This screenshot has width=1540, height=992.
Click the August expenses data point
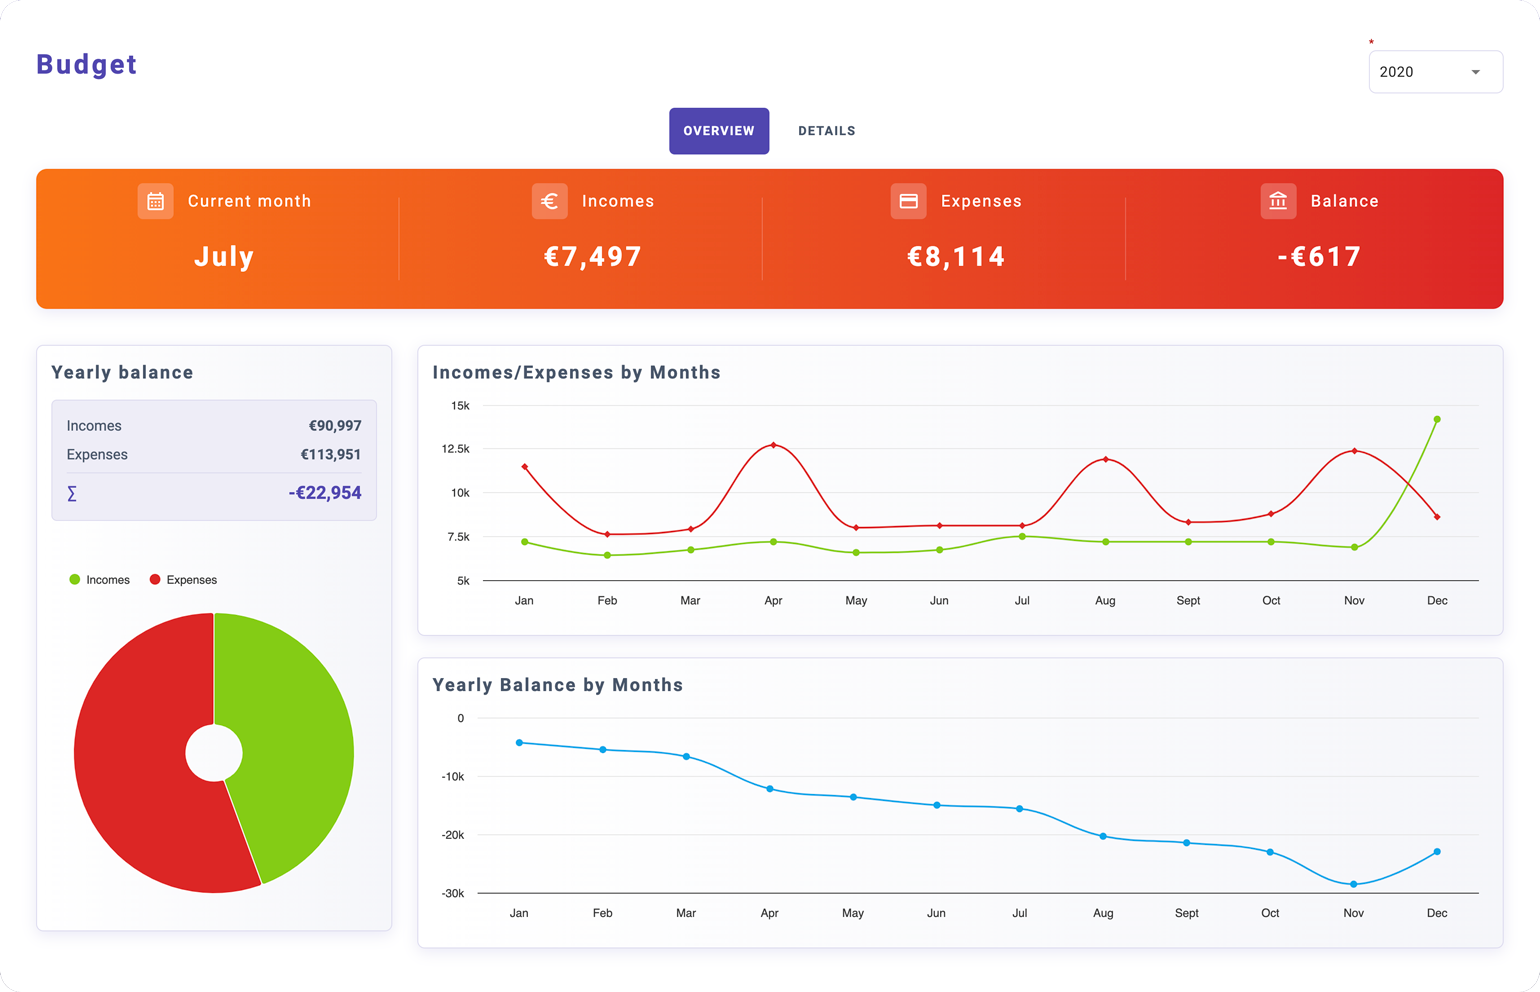pyautogui.click(x=1105, y=459)
